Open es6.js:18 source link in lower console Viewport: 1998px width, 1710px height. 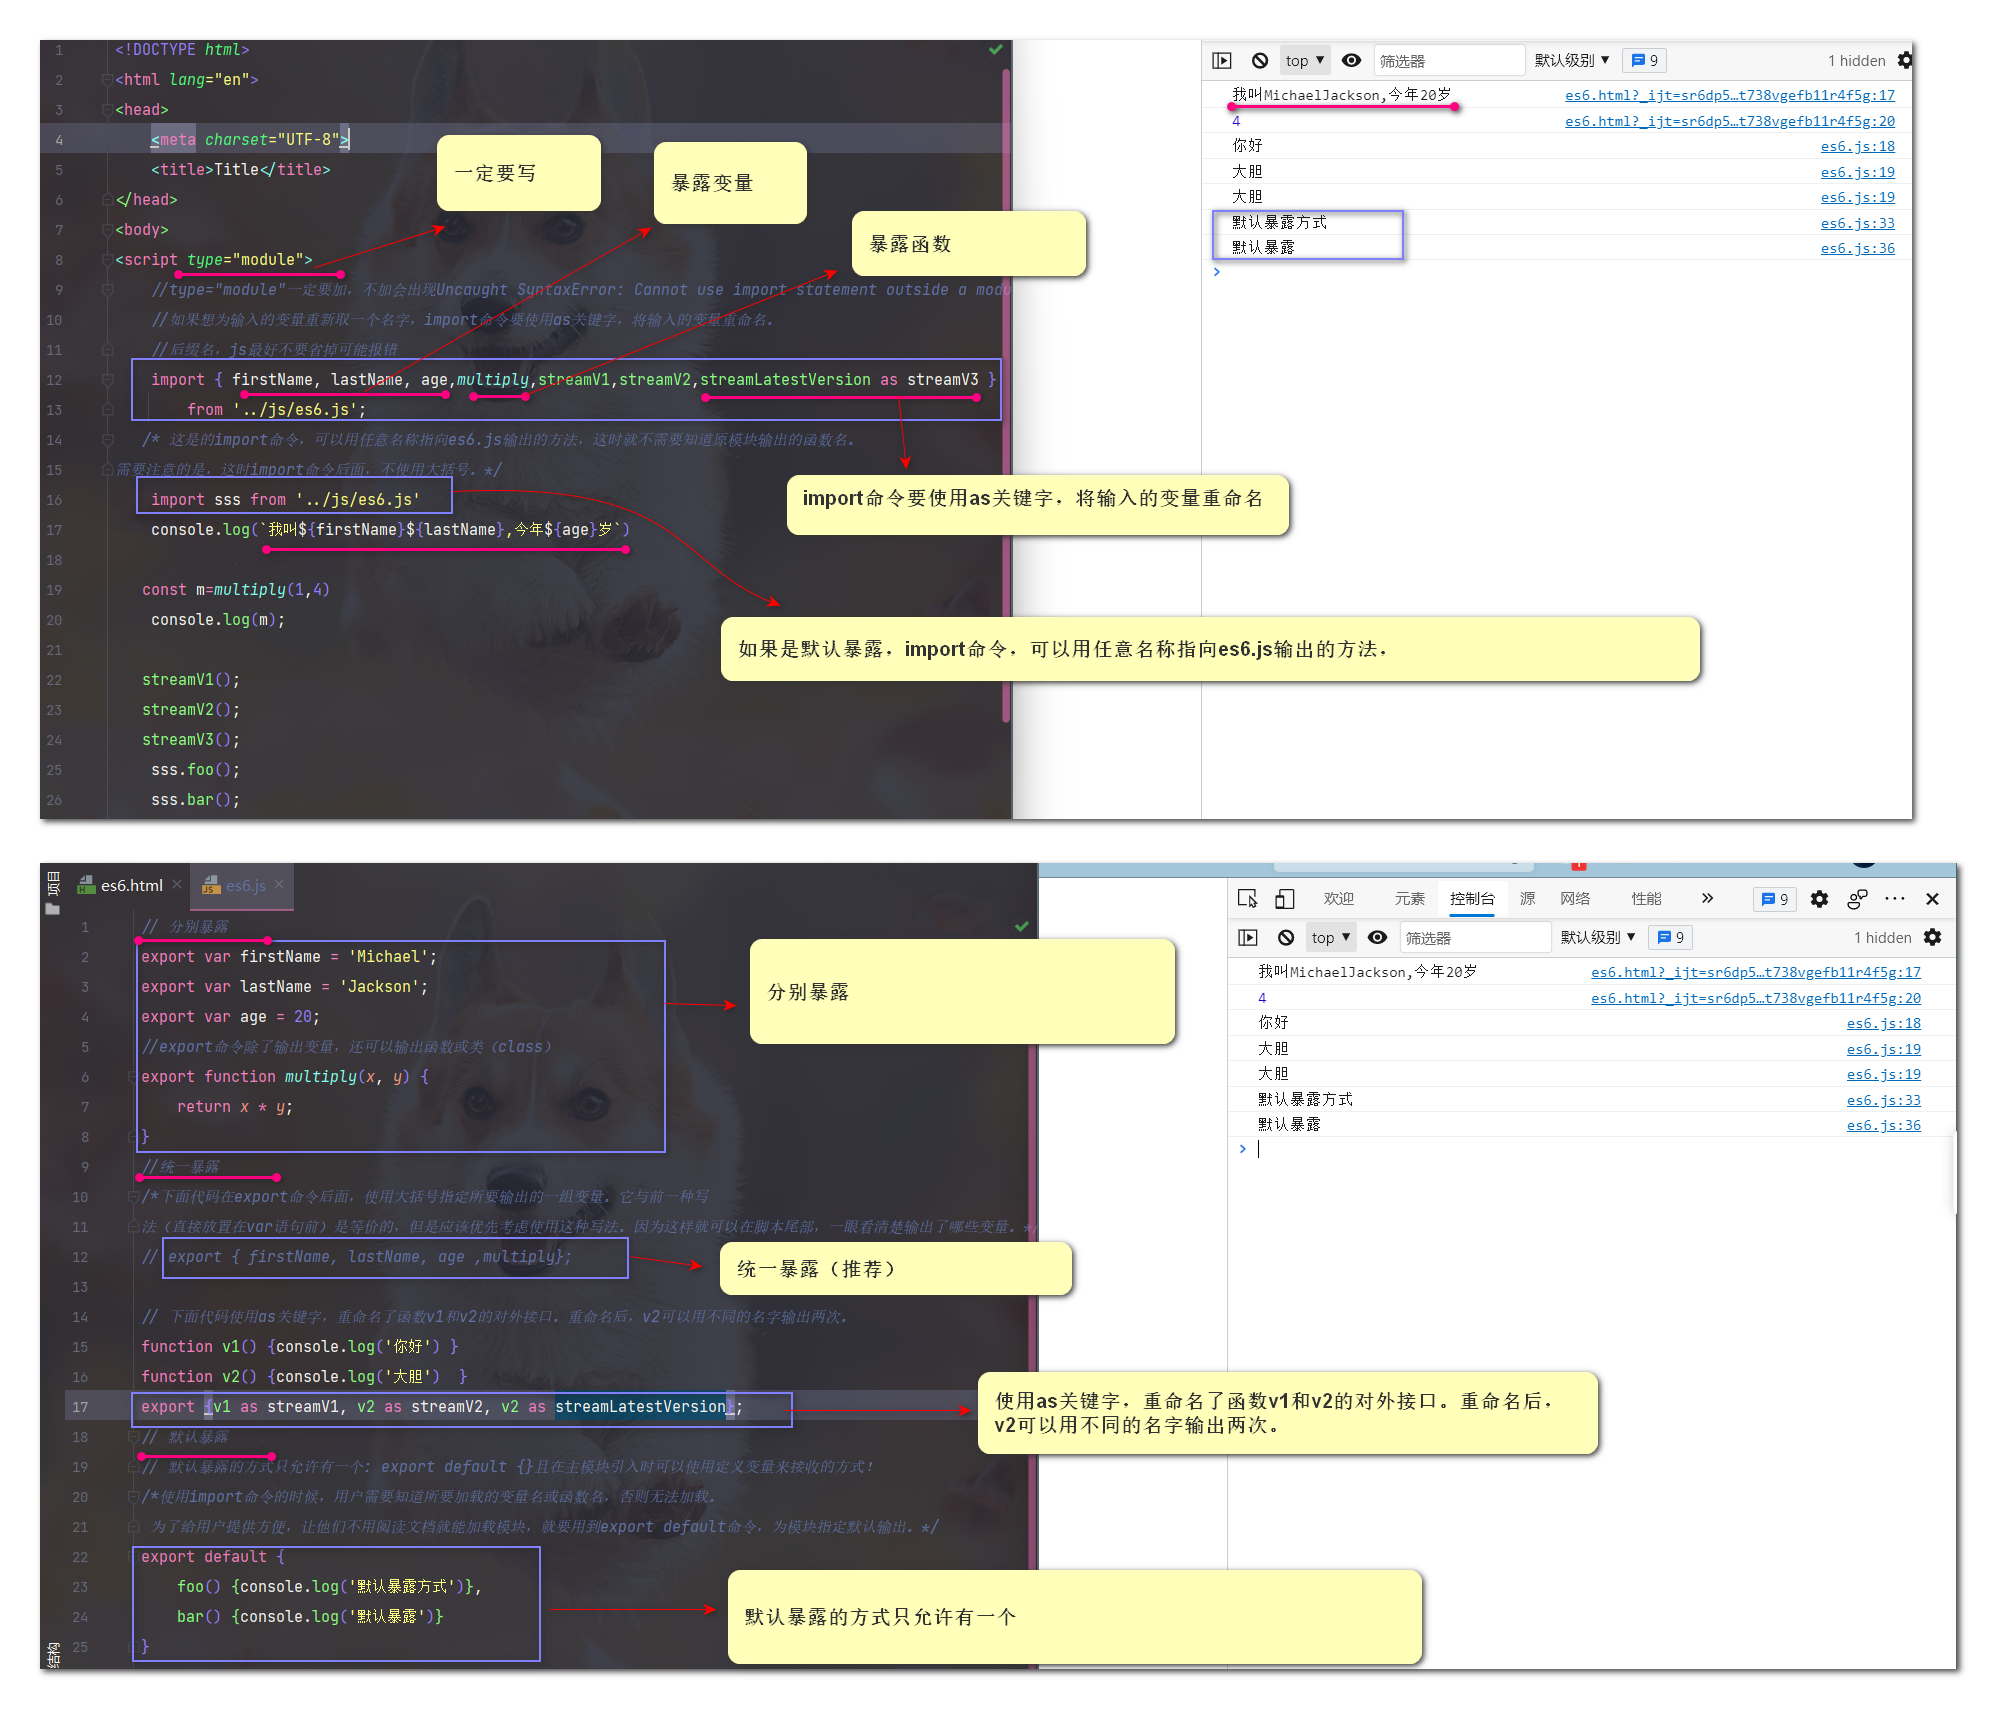click(1884, 1023)
